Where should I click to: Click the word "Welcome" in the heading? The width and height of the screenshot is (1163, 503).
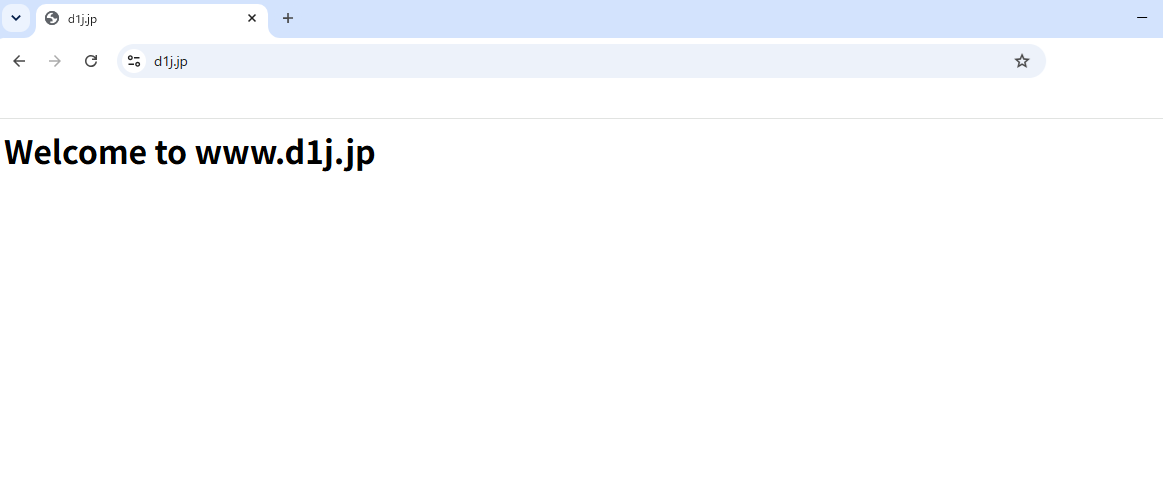76,151
